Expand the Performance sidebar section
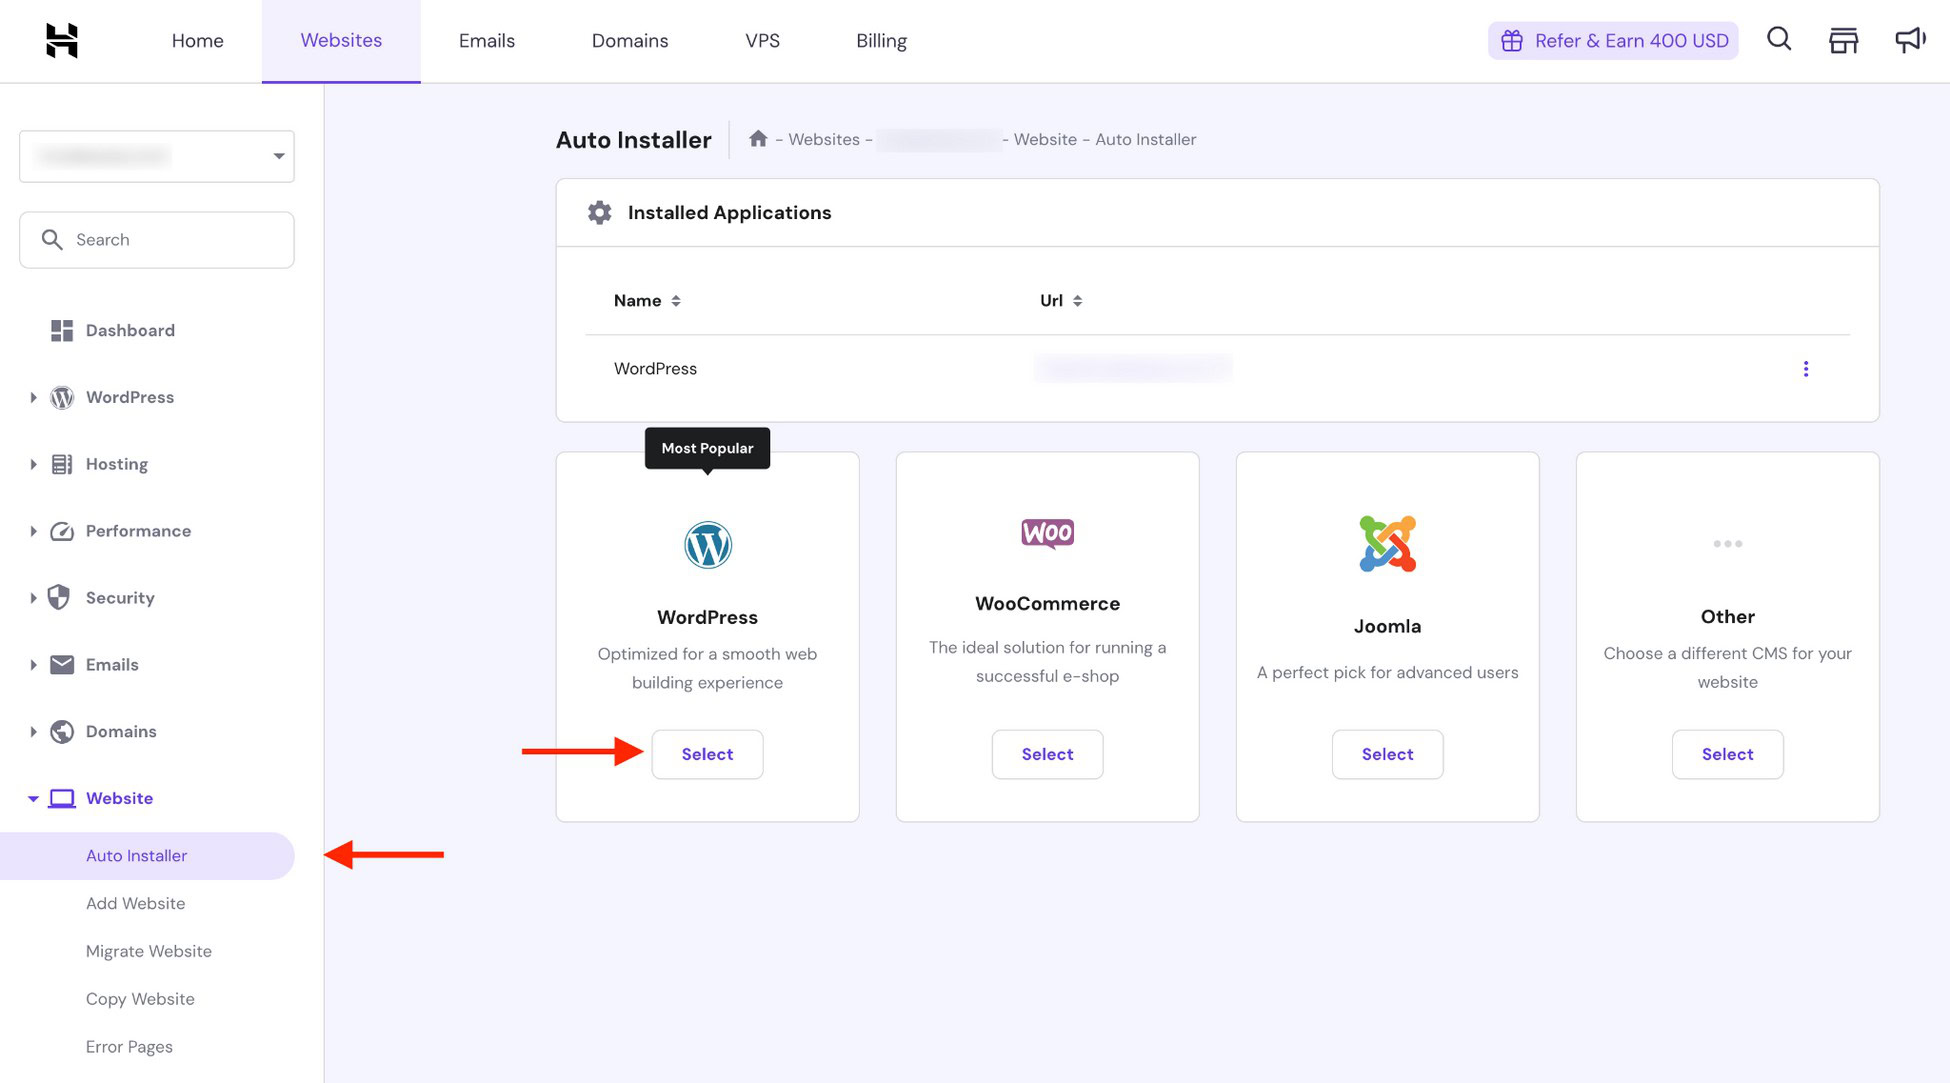 [33, 531]
